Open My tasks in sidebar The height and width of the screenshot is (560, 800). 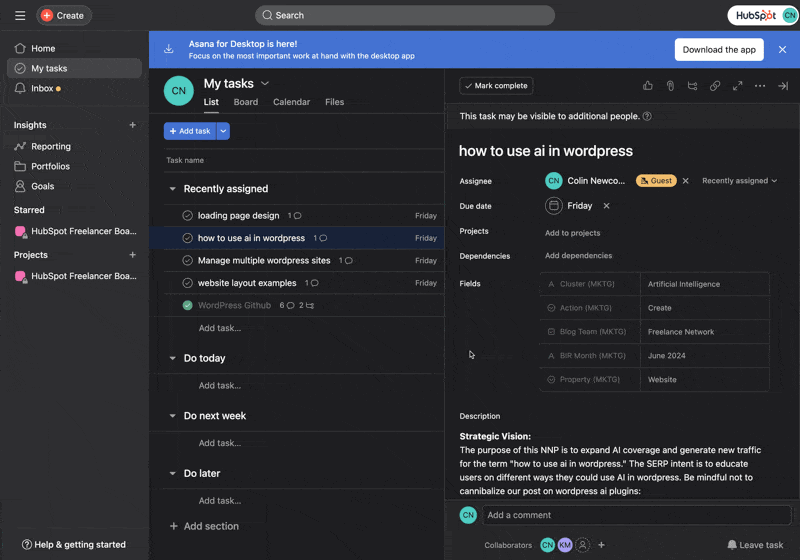pyautogui.click(x=74, y=68)
